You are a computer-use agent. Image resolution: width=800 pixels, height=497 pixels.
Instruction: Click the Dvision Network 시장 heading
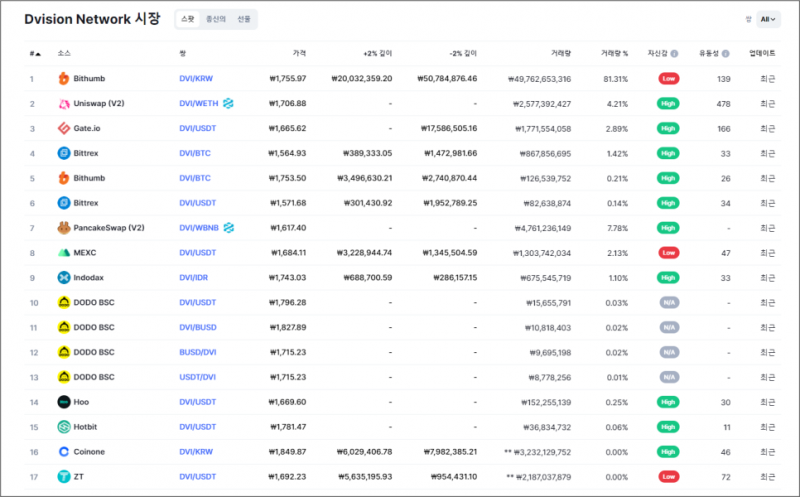click(x=92, y=19)
